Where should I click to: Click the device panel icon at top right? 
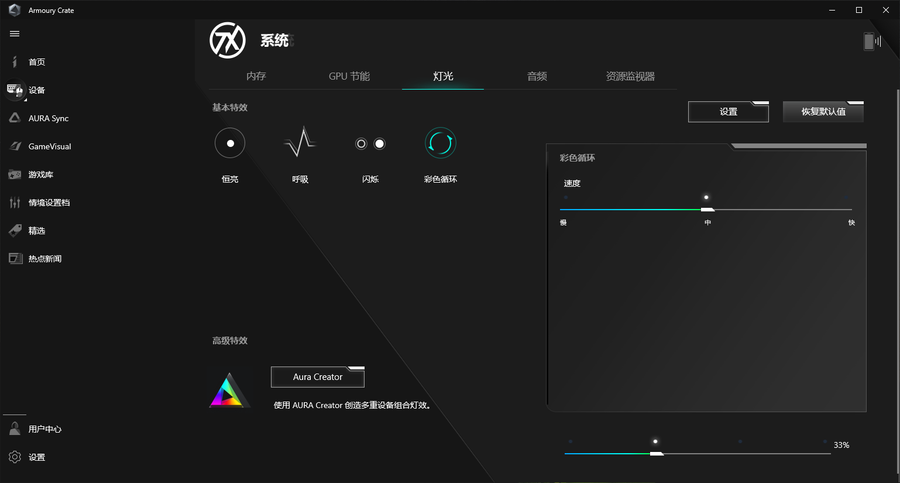[872, 41]
